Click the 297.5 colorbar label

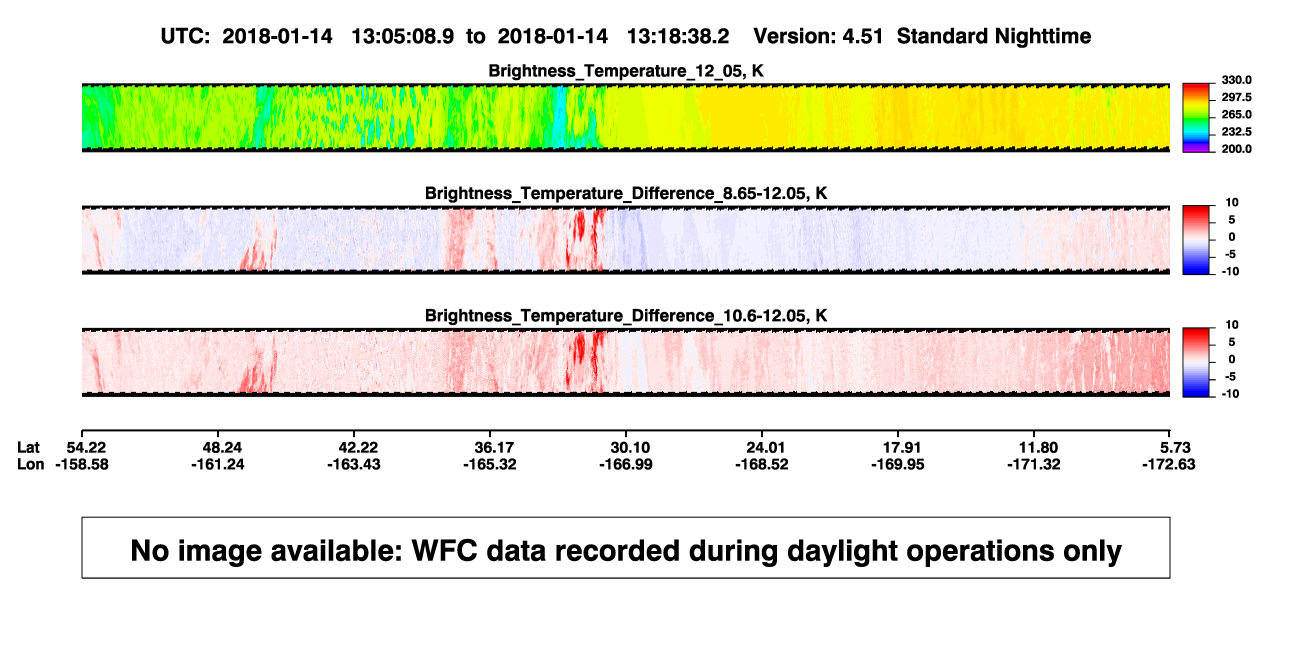(1237, 97)
